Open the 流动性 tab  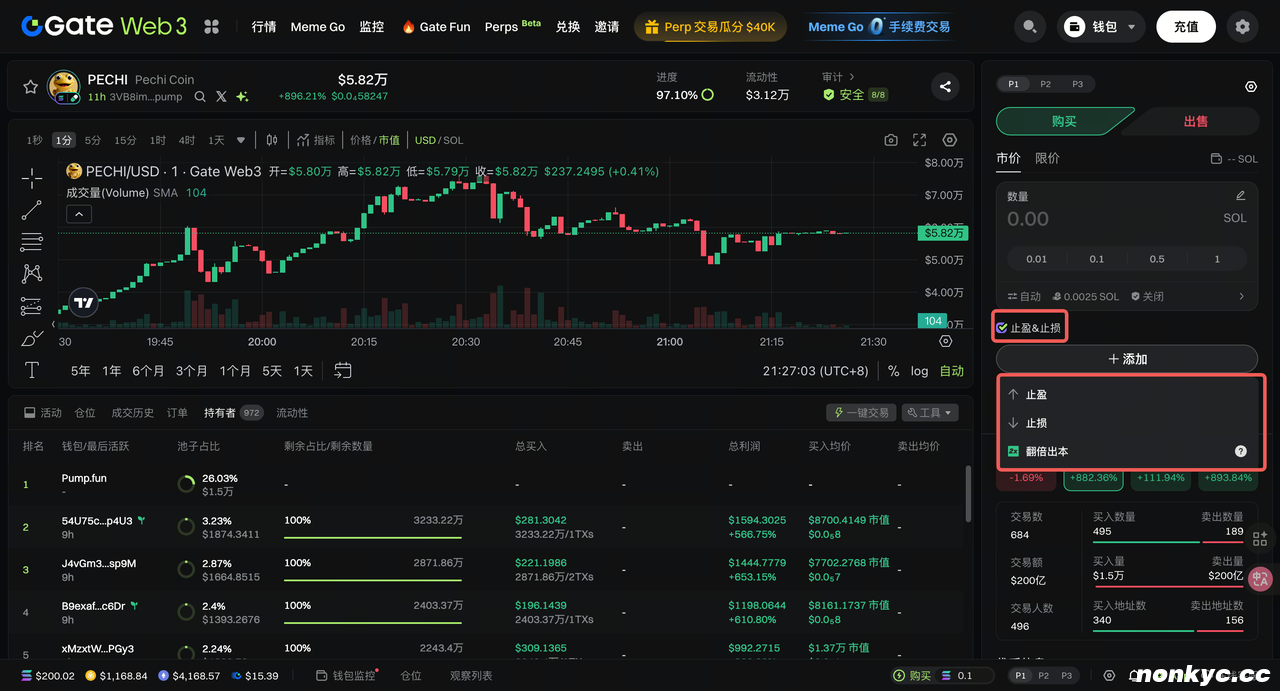(292, 413)
